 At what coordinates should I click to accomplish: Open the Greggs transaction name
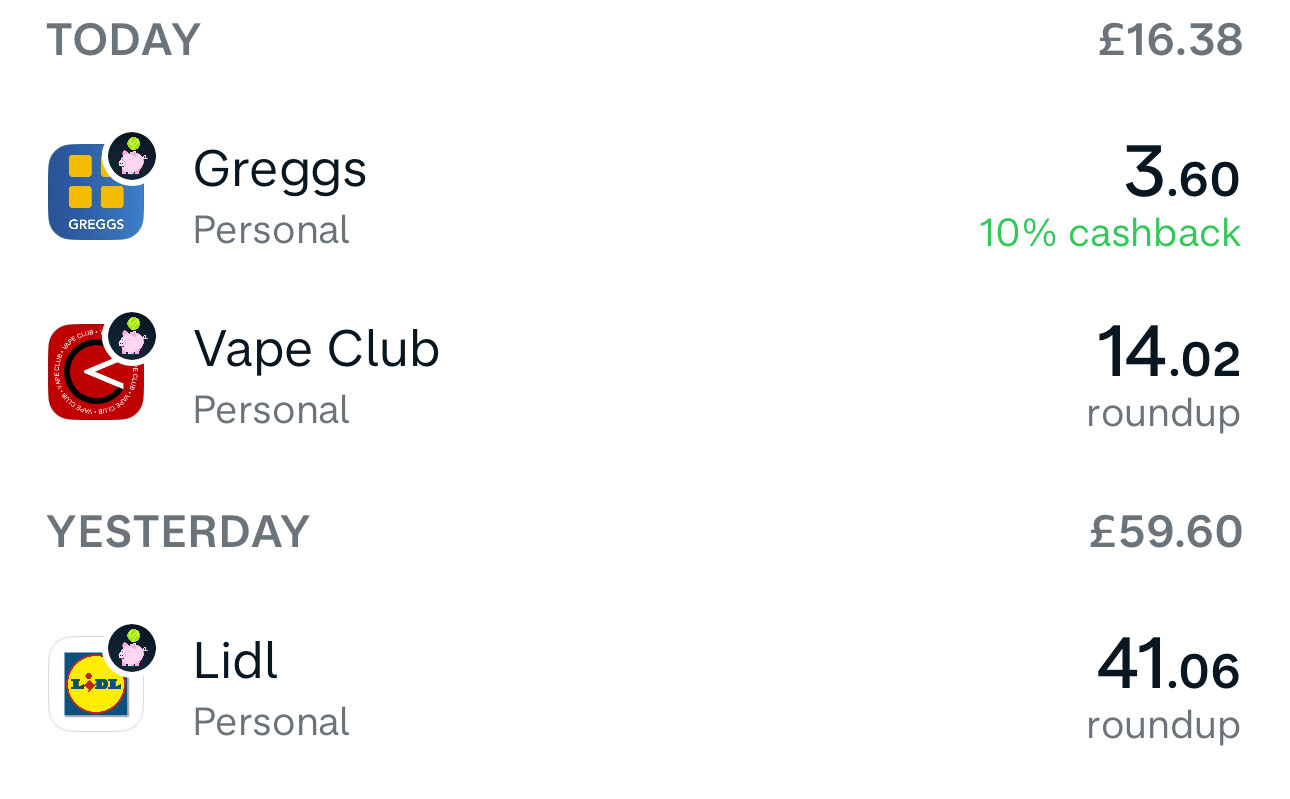[x=280, y=169]
